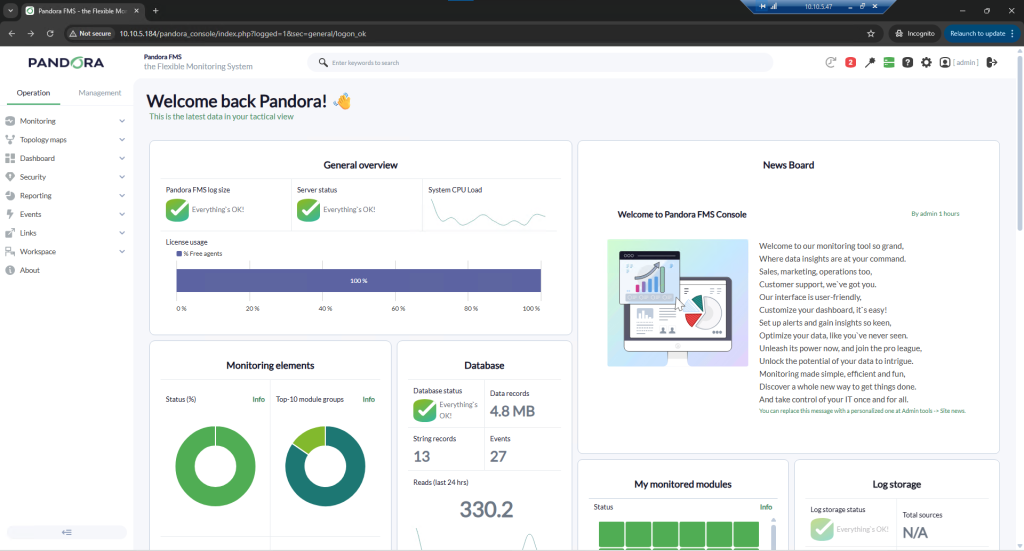This screenshot has width=1024, height=551.
Task: Open a new browser tab
Action: [x=155, y=10]
